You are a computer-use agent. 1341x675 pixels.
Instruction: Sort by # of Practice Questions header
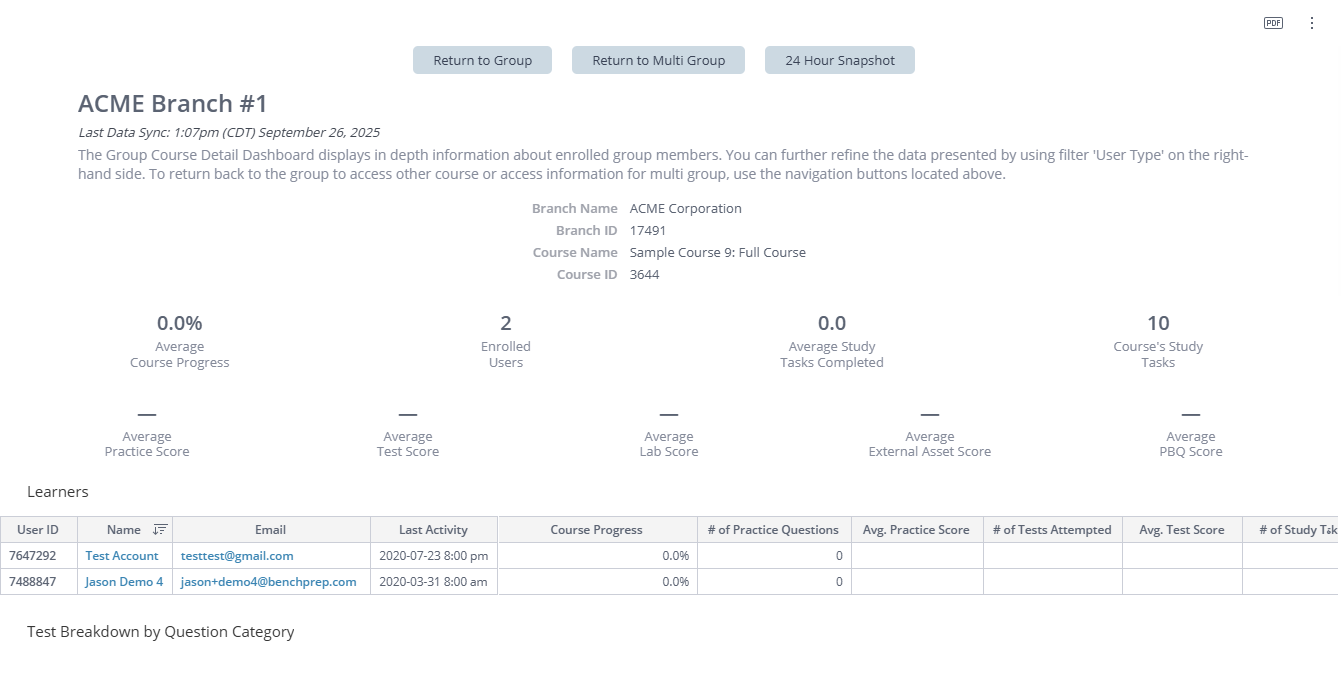(x=773, y=530)
